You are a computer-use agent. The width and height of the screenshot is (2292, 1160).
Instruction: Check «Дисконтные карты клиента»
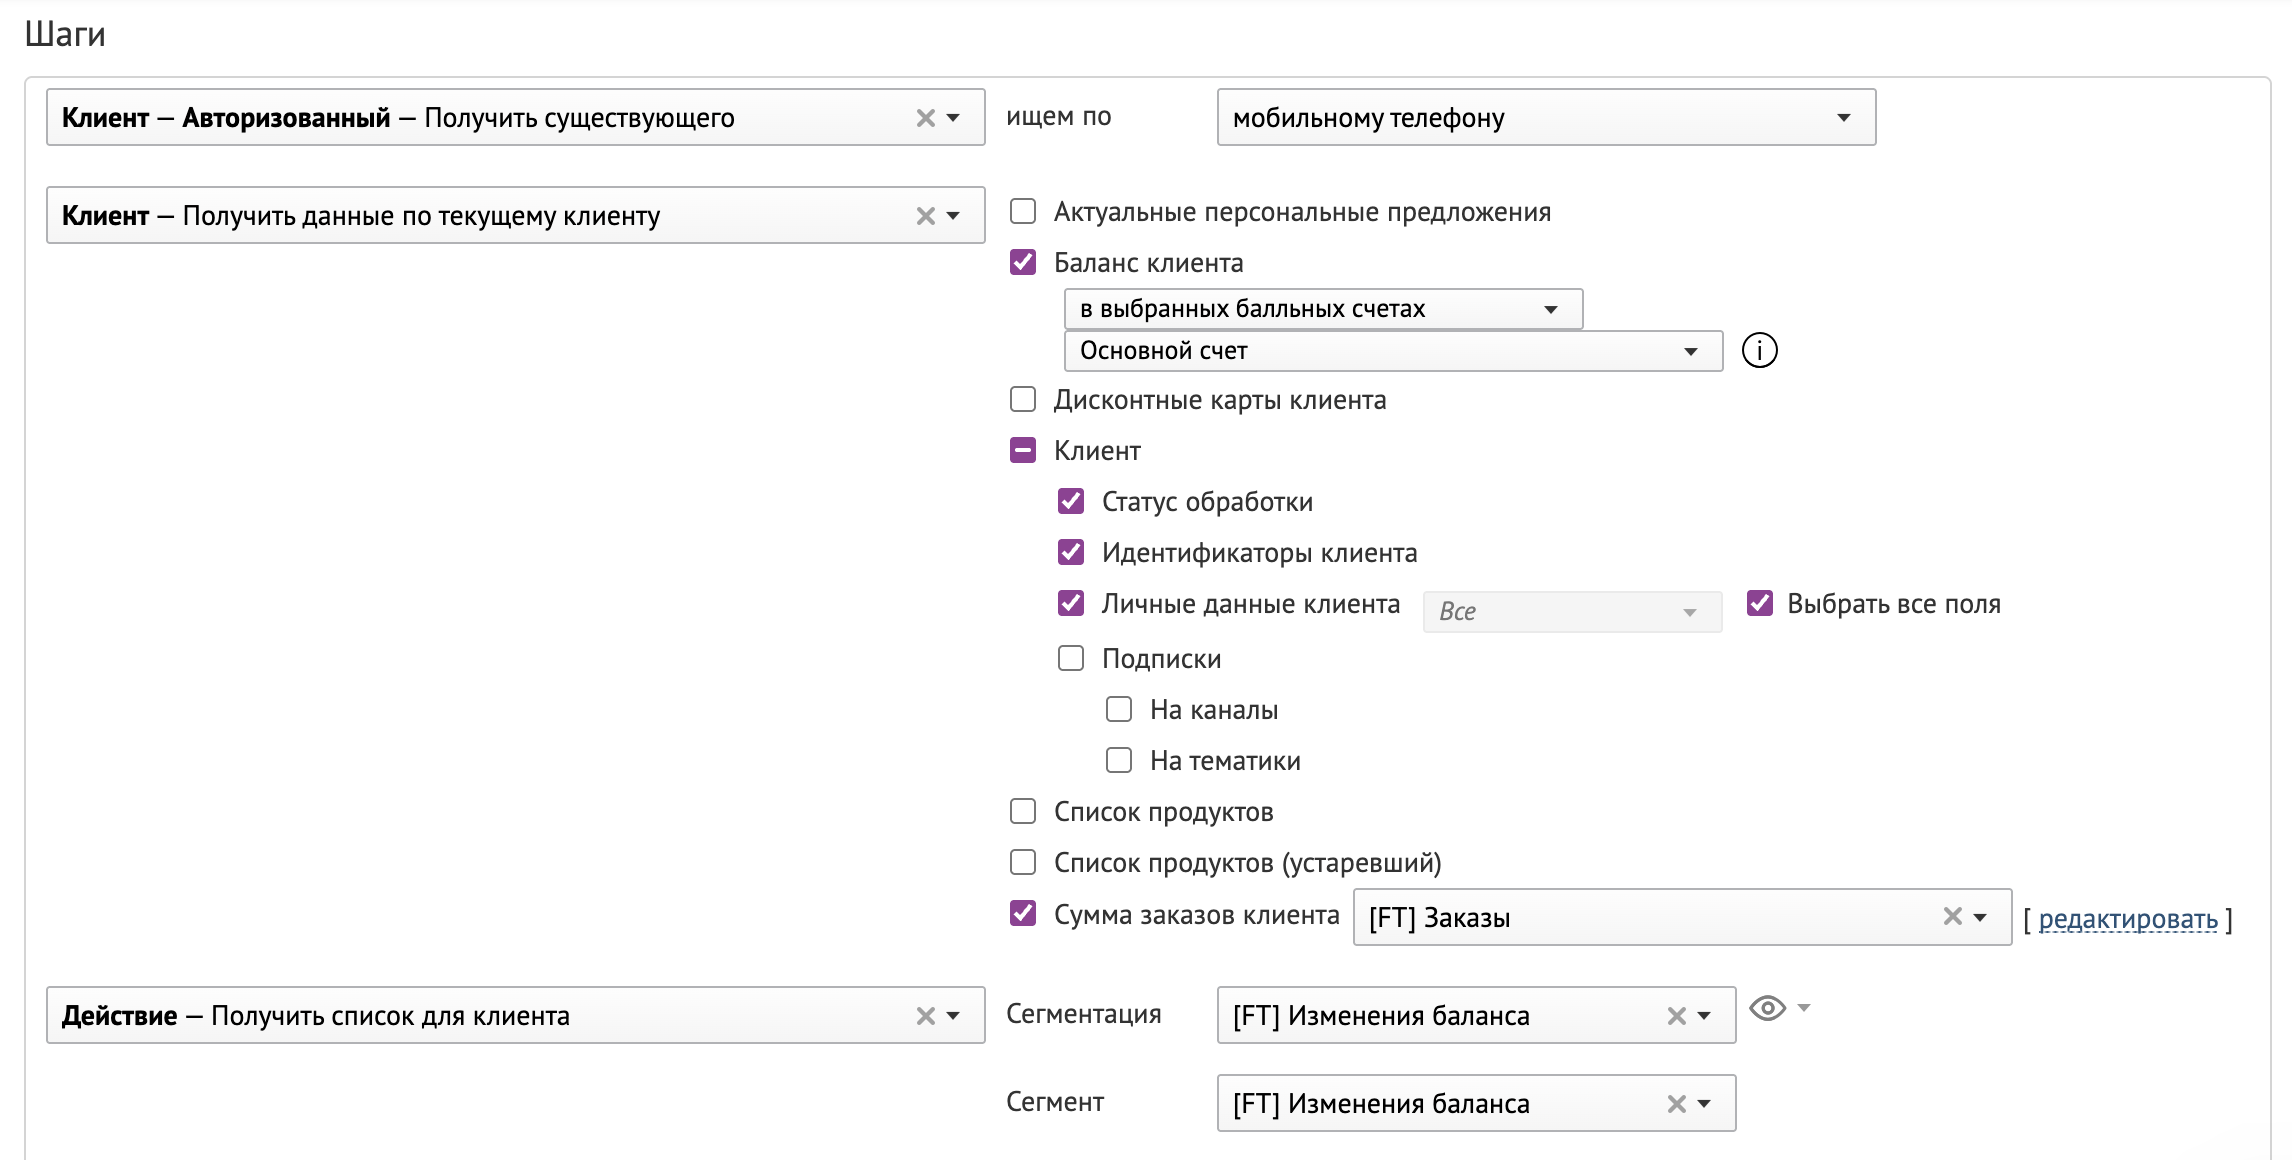point(1022,400)
